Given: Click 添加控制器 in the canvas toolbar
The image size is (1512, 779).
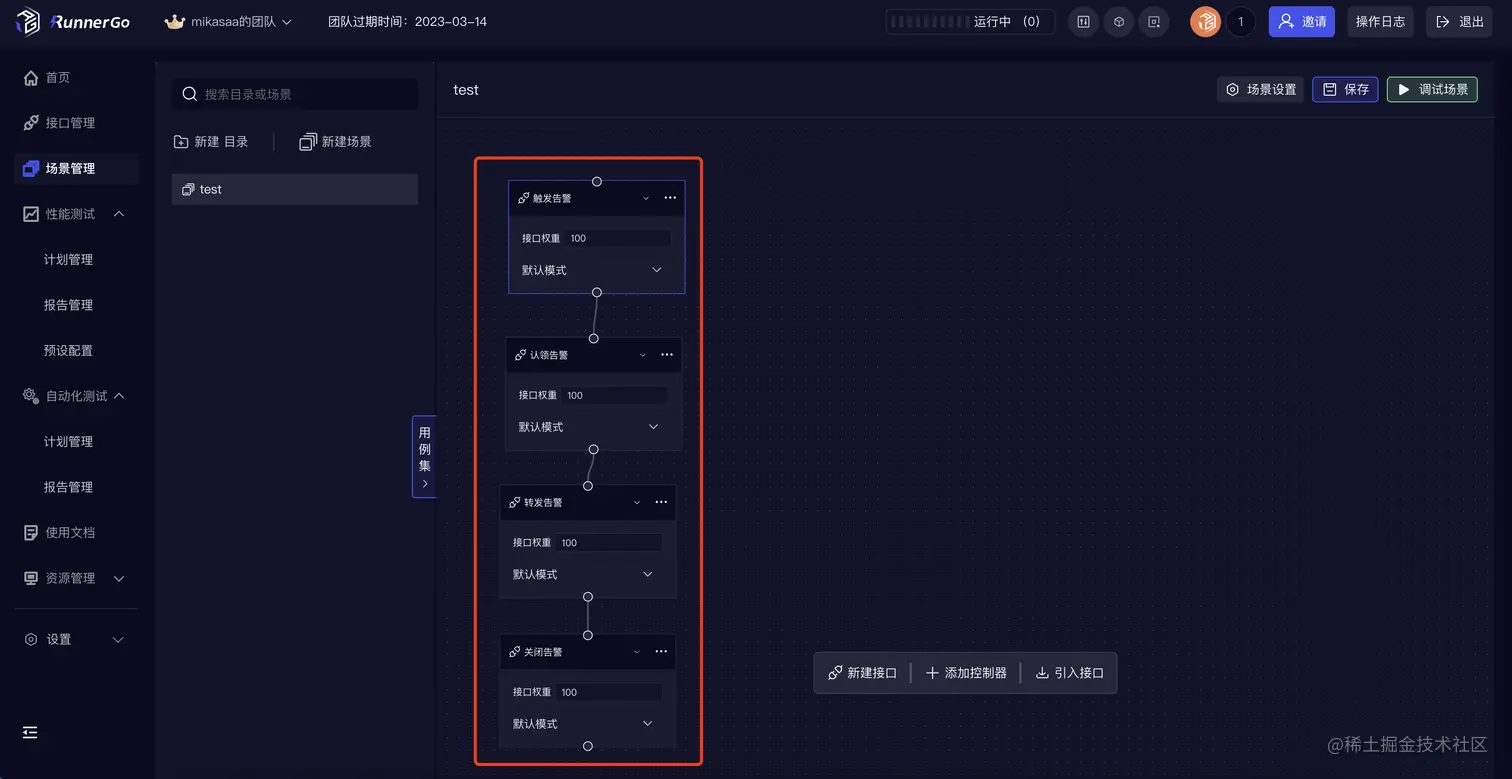Looking at the screenshot, I should 966,673.
